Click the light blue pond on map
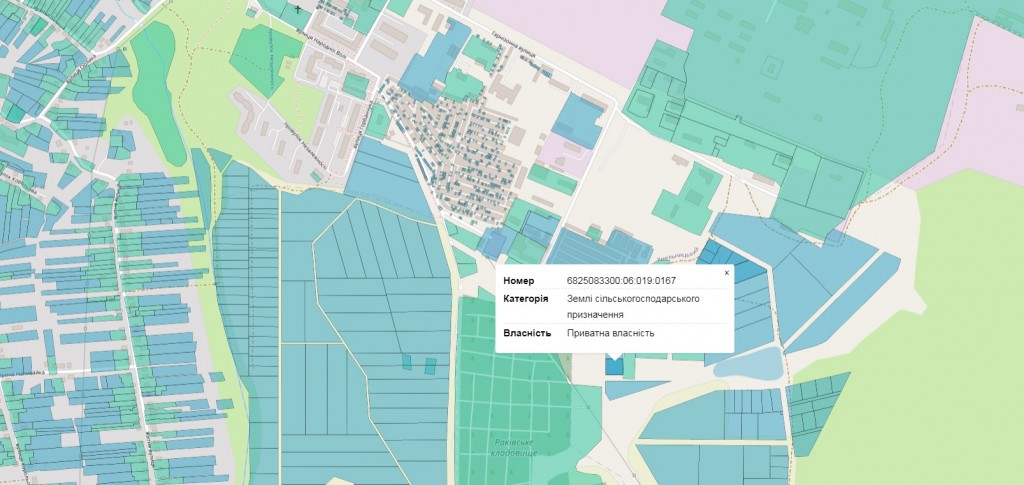Image resolution: width=1024 pixels, height=485 pixels. (x=750, y=363)
